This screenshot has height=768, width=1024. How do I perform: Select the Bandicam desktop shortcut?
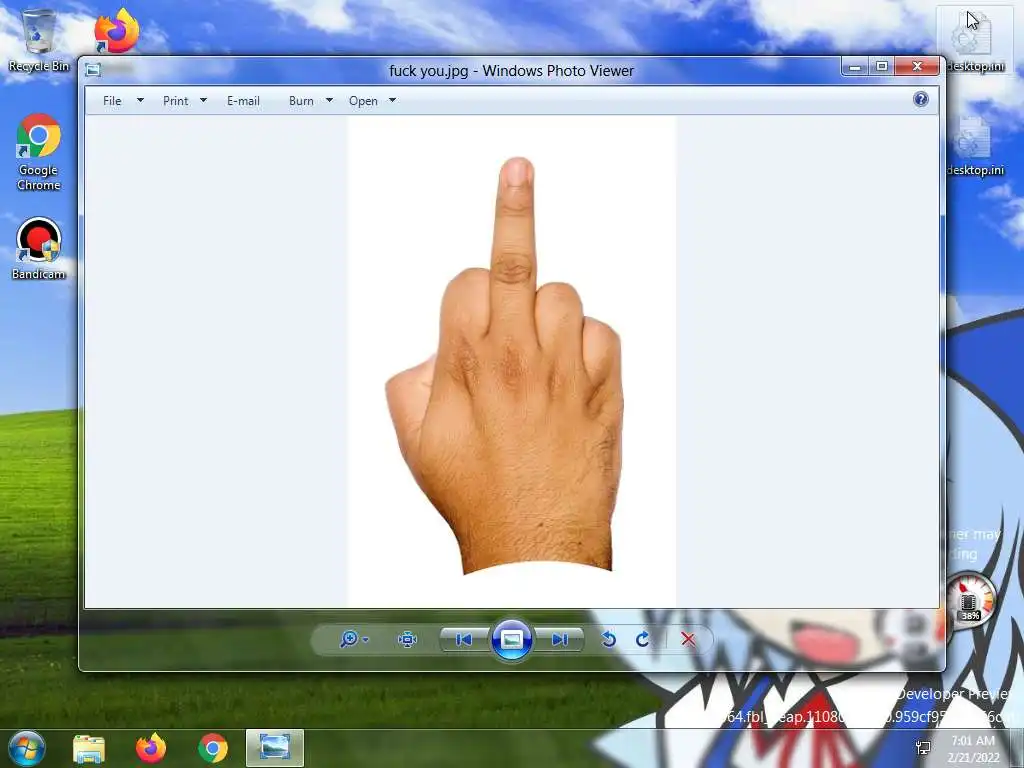pyautogui.click(x=39, y=249)
